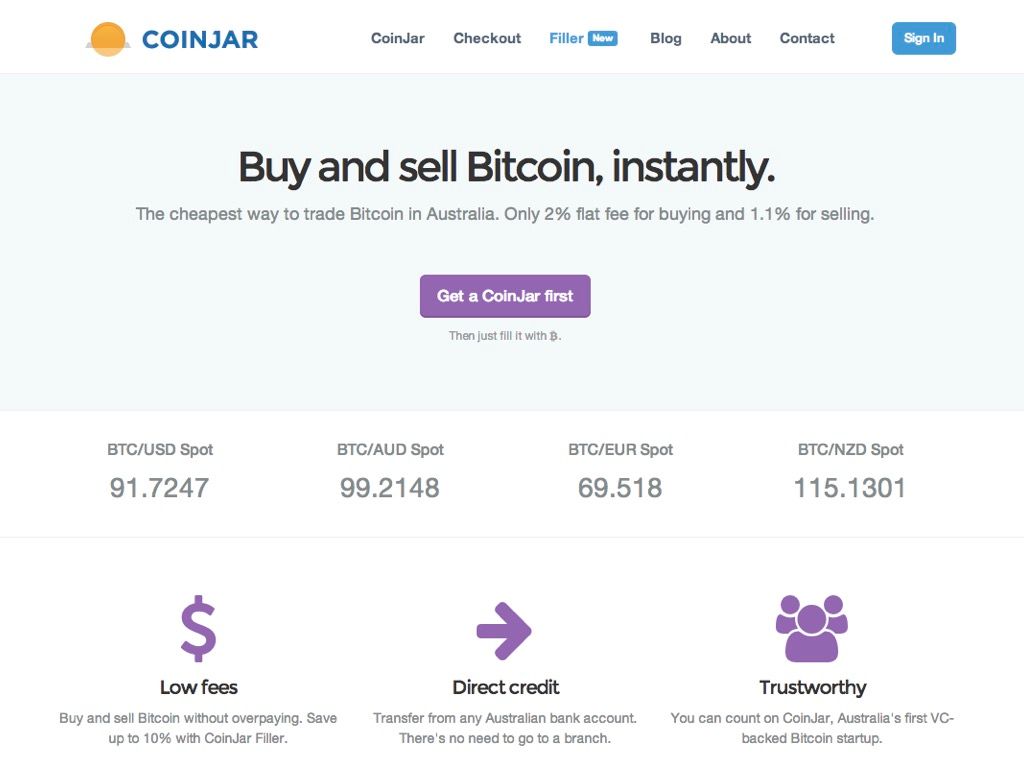Click the BTC/AUD Spot price 99.2148
The image size is (1024, 768).
pyautogui.click(x=390, y=488)
